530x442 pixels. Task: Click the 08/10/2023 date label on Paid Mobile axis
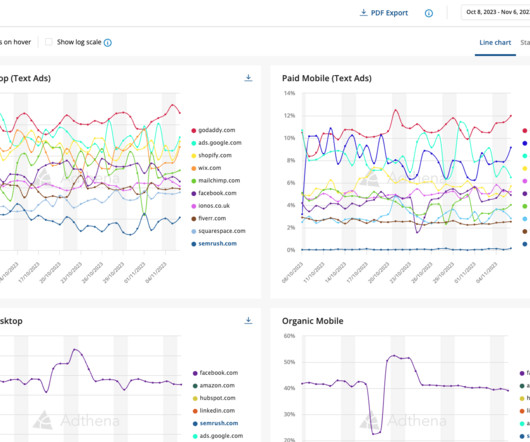[293, 272]
